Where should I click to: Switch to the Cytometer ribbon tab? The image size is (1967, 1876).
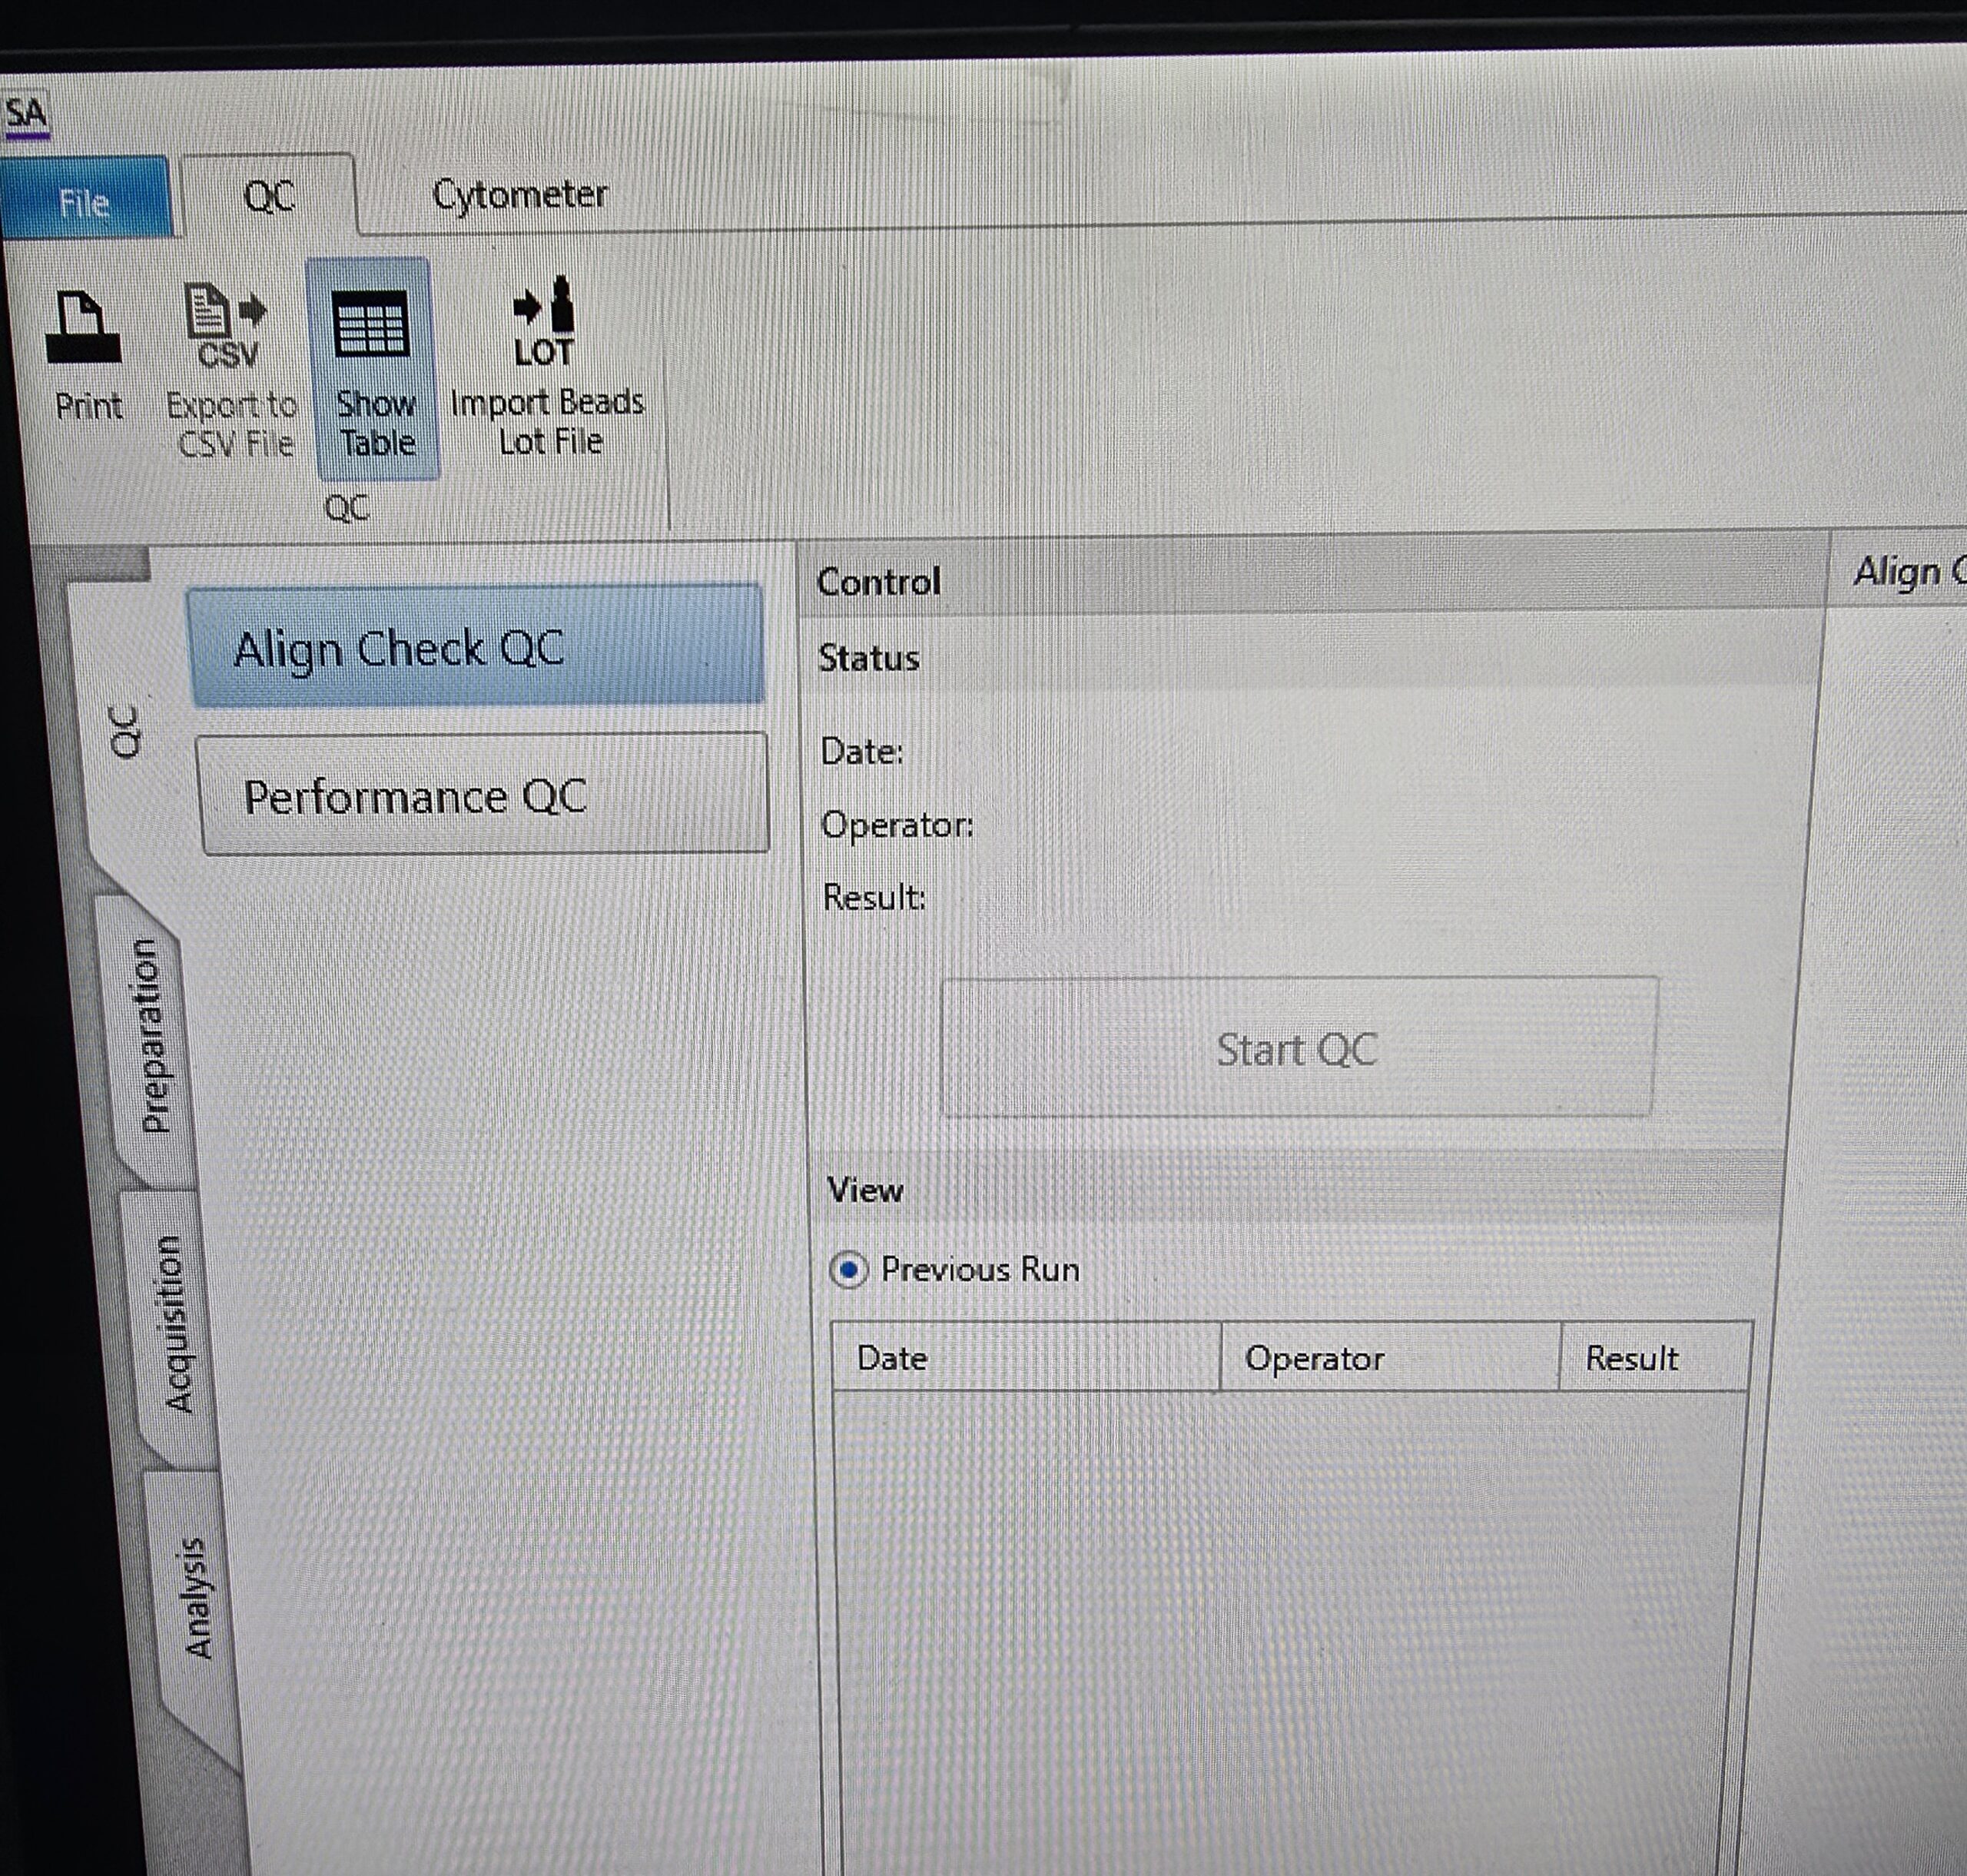tap(519, 195)
